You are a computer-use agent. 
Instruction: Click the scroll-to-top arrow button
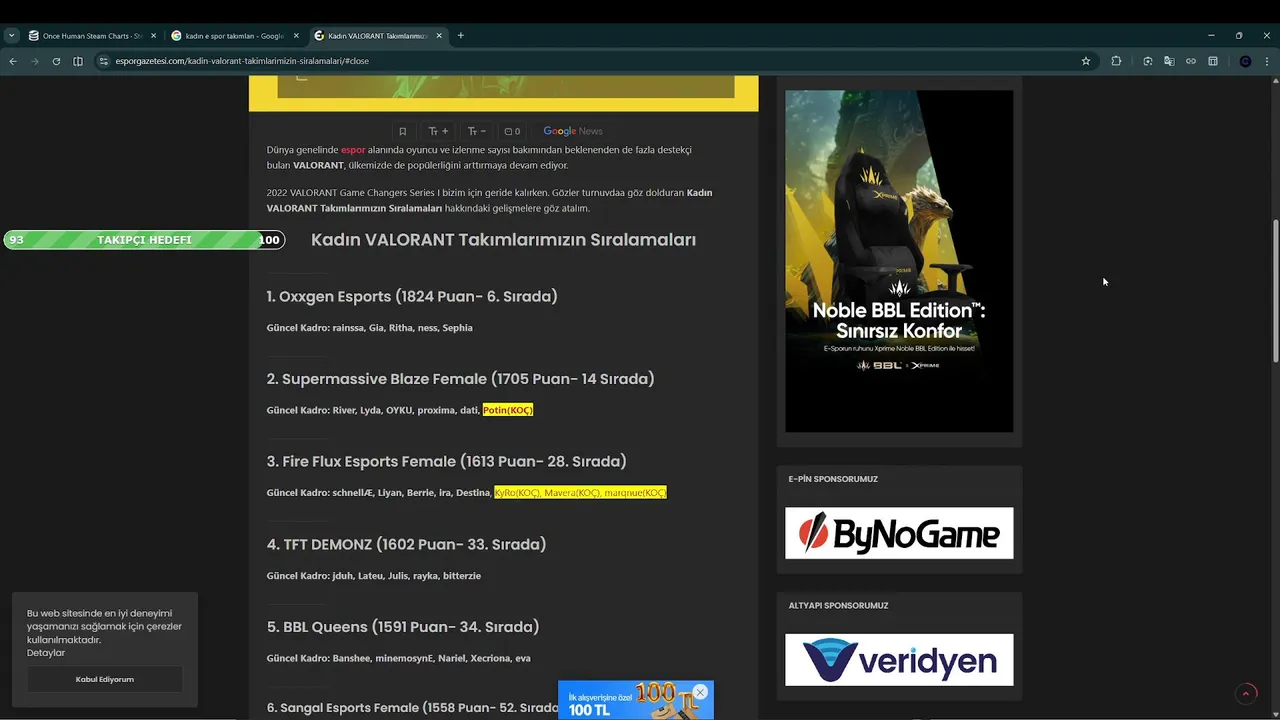click(x=1246, y=693)
